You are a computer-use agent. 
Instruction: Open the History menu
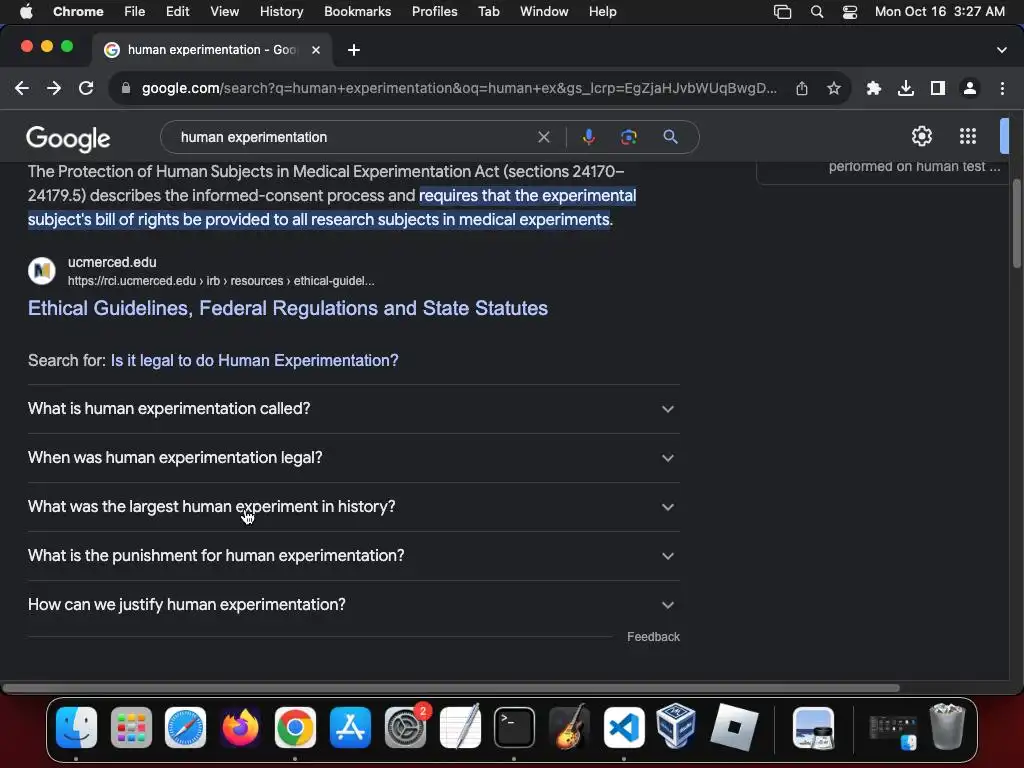pyautogui.click(x=281, y=12)
